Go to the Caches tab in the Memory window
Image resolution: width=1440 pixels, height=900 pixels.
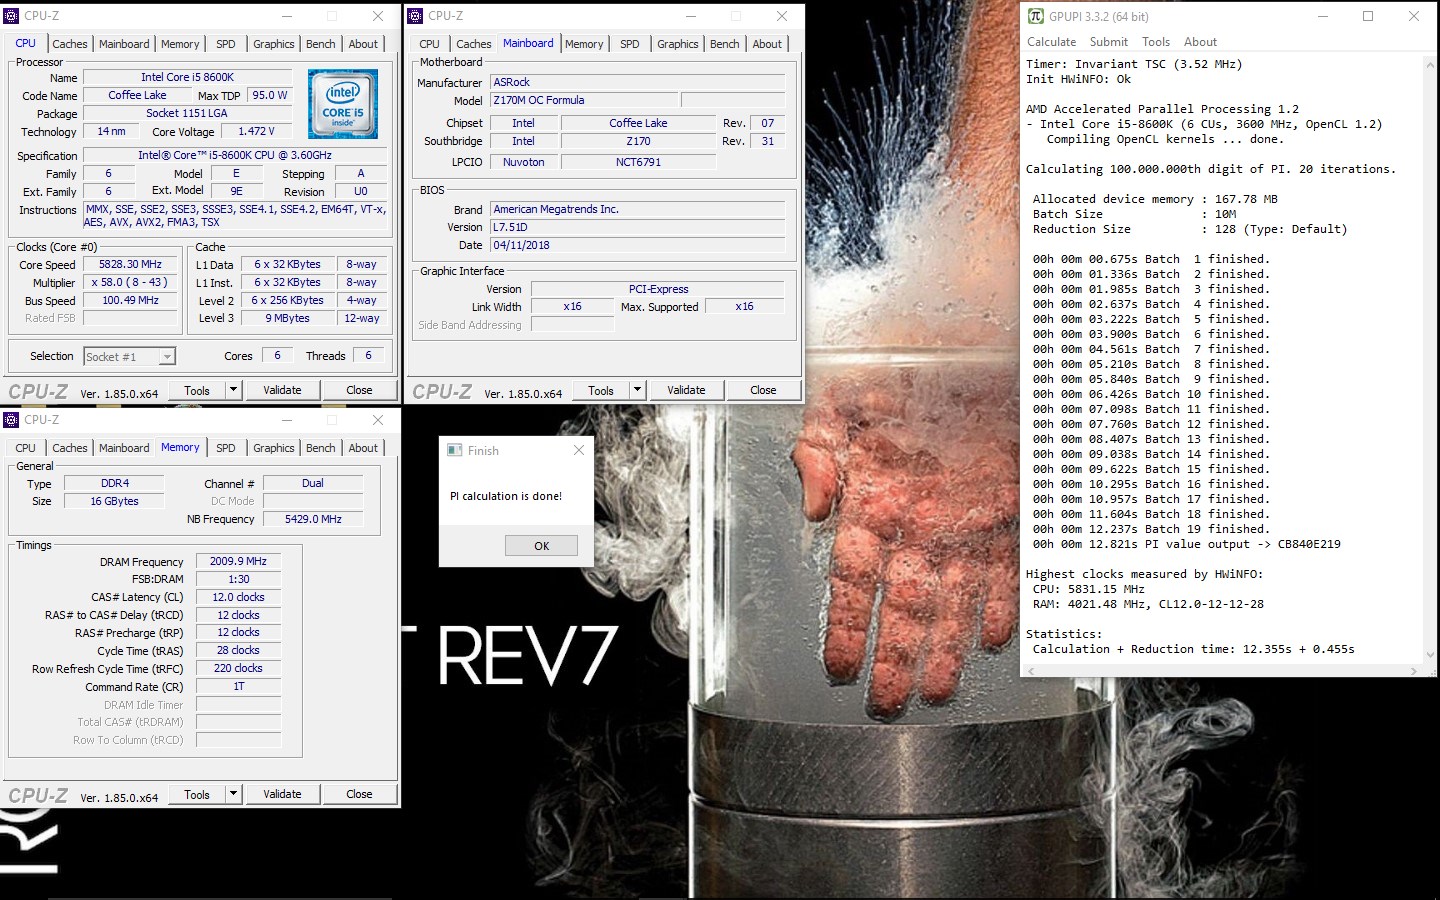[x=70, y=448]
